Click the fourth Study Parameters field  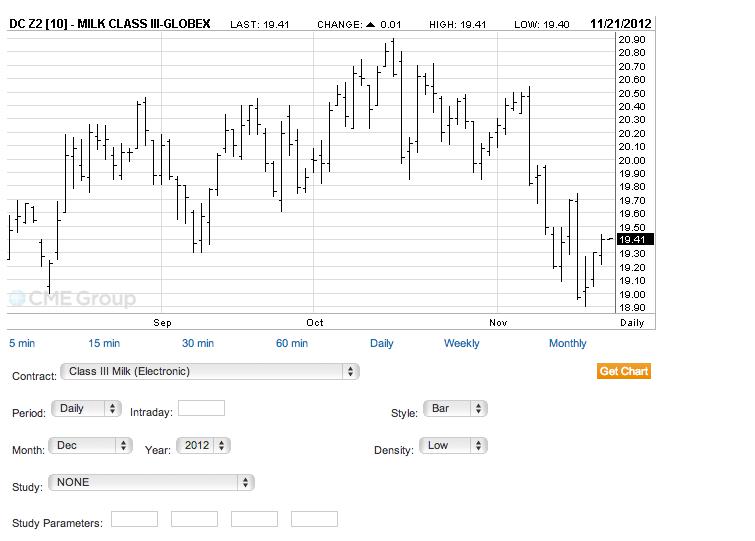pyautogui.click(x=314, y=519)
